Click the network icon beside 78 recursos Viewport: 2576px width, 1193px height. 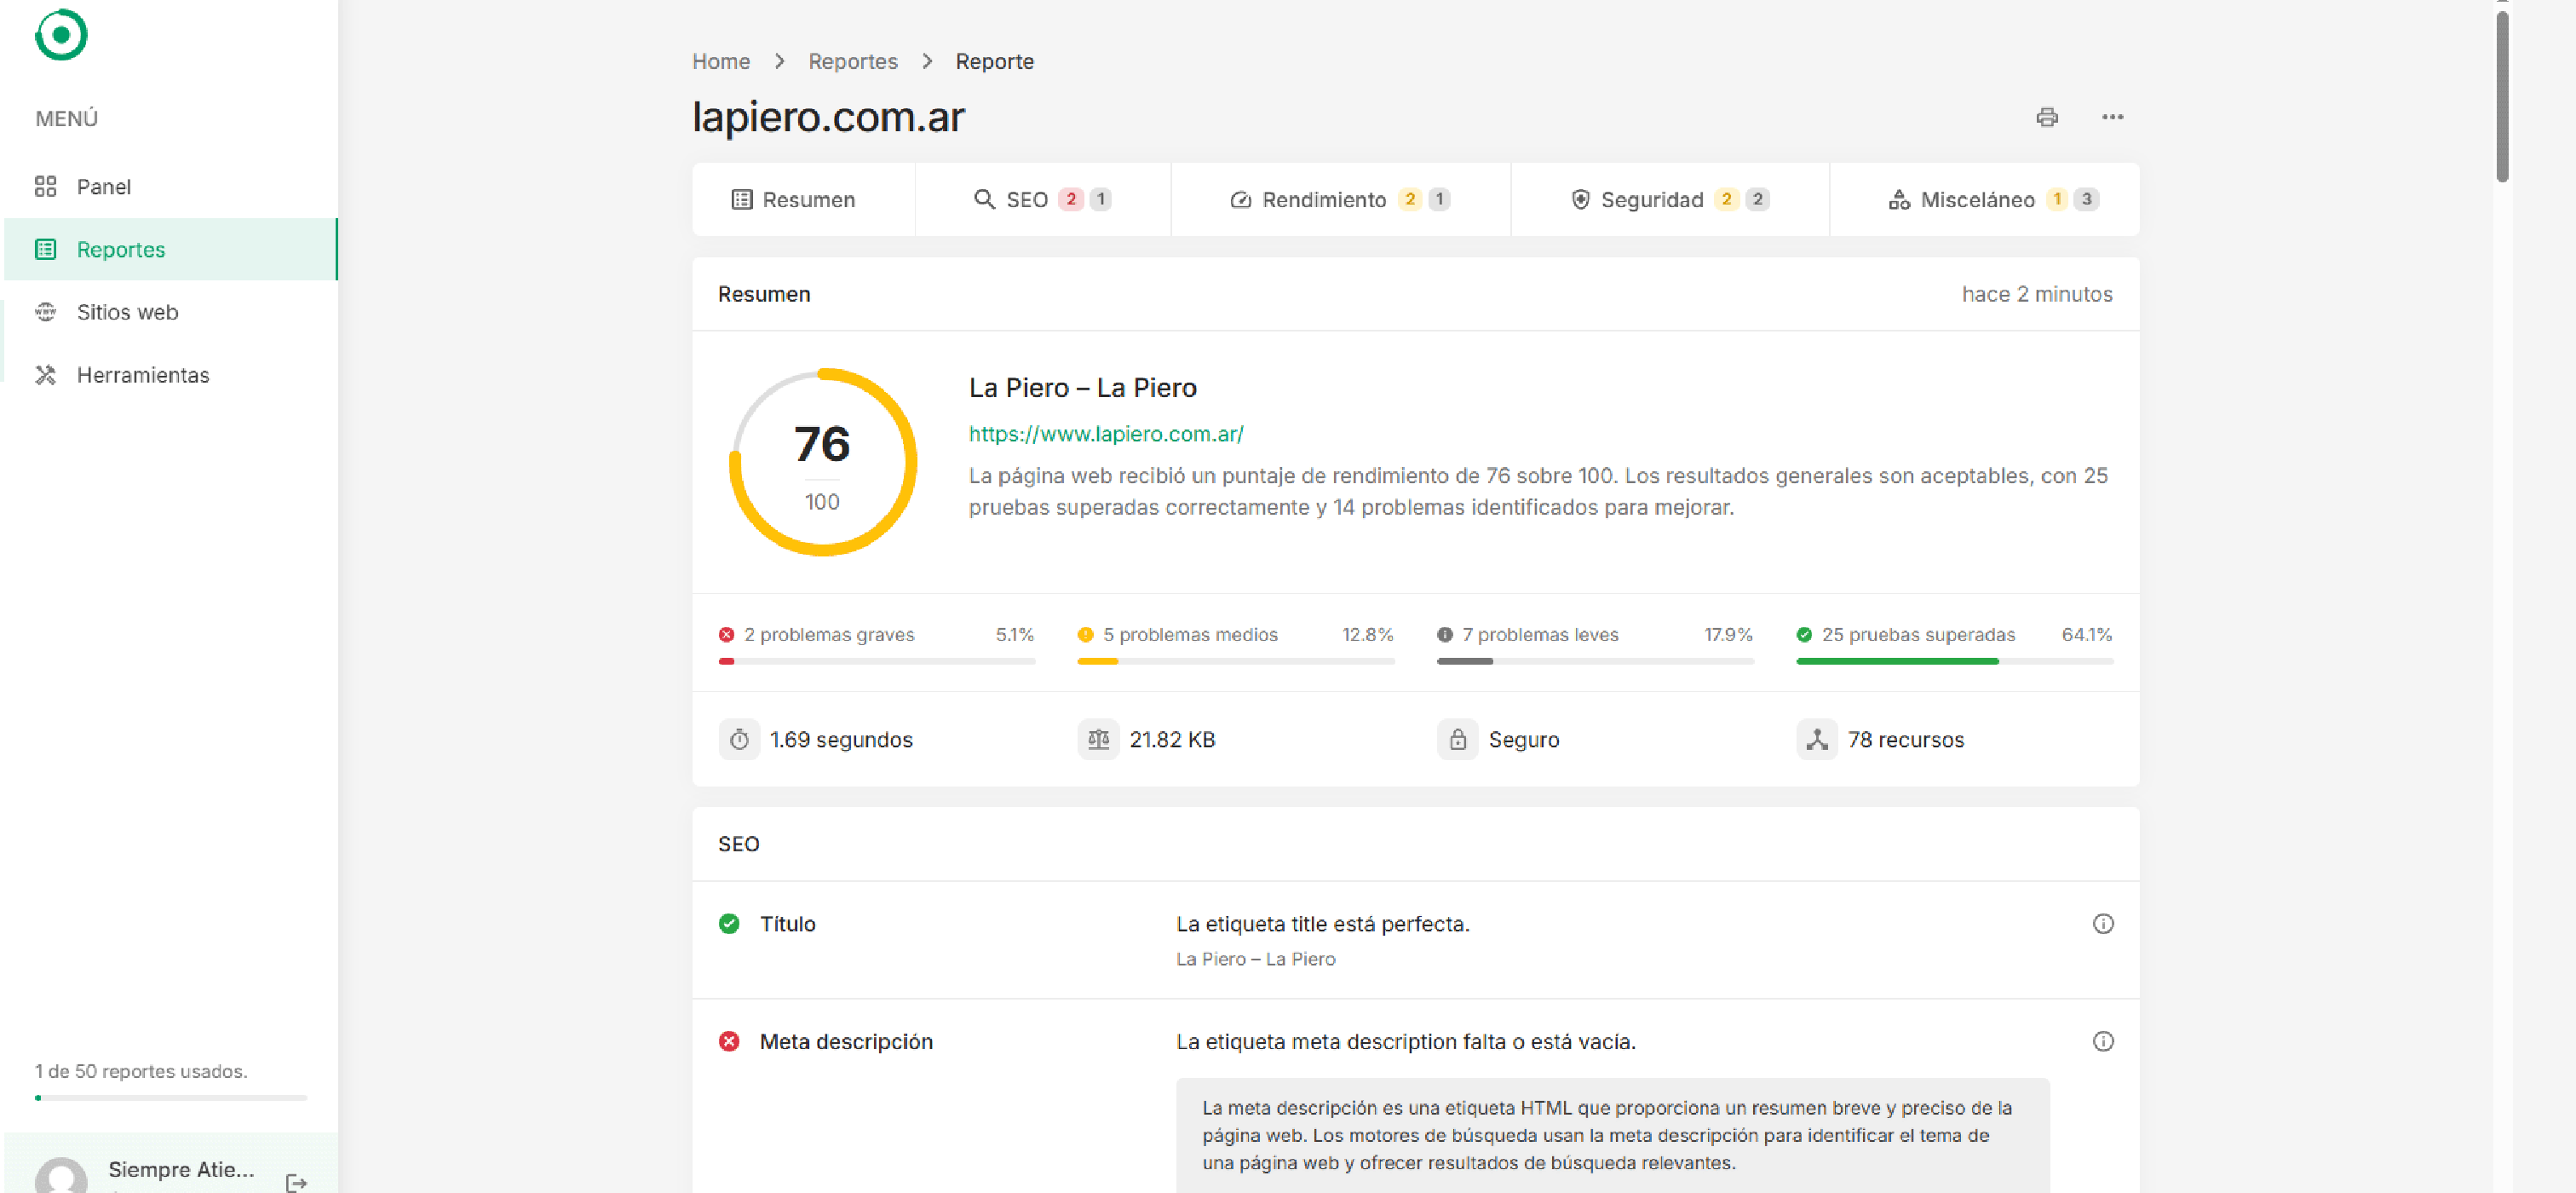(1817, 740)
